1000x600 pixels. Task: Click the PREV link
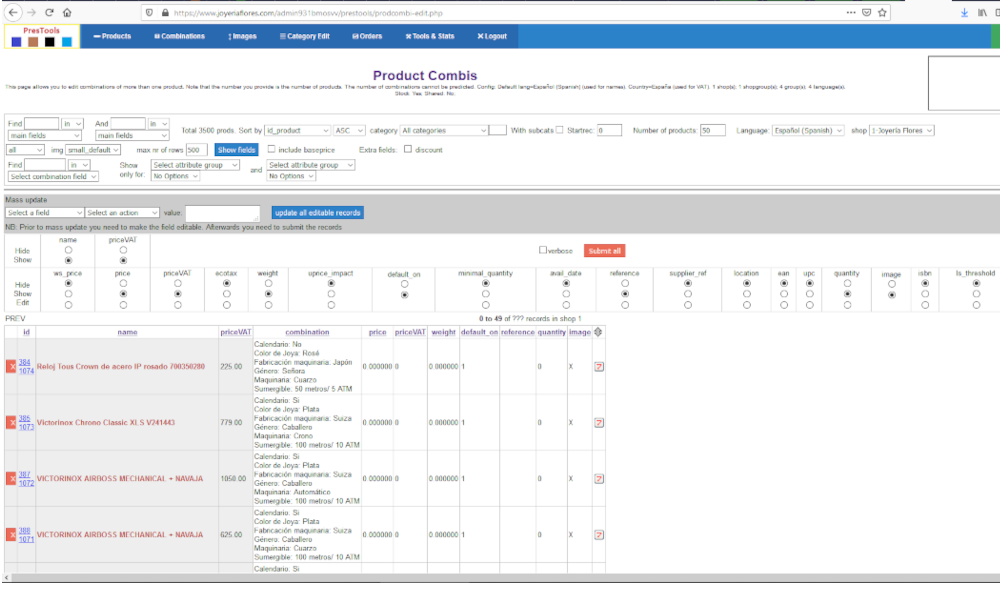pos(15,318)
